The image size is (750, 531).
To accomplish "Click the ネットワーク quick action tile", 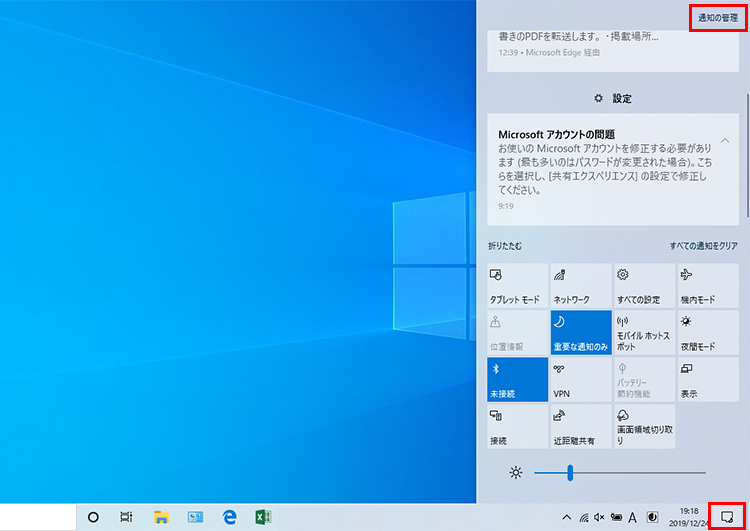I will tap(581, 286).
